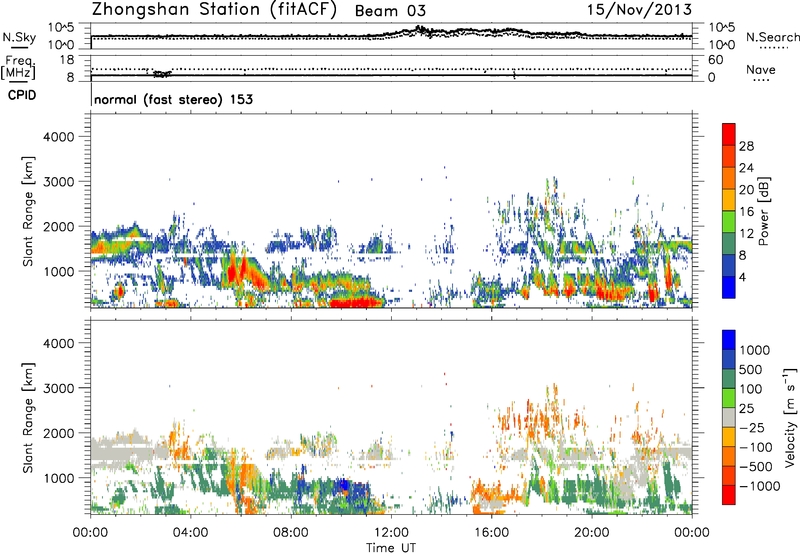
Task: Pick the gray -25 to 25 velocity segment
Action: point(729,418)
